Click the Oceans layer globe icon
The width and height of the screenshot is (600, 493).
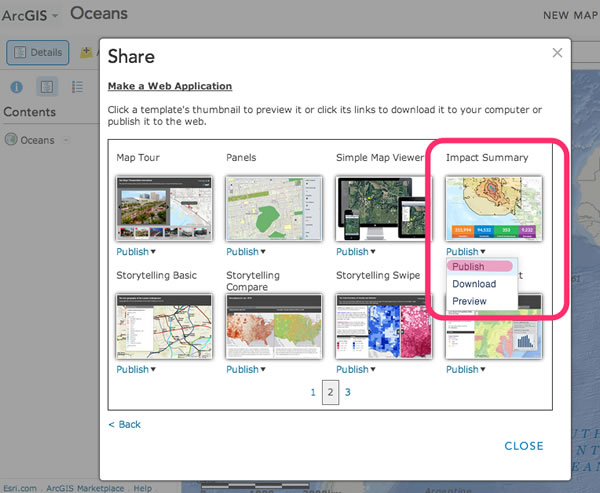(x=11, y=139)
